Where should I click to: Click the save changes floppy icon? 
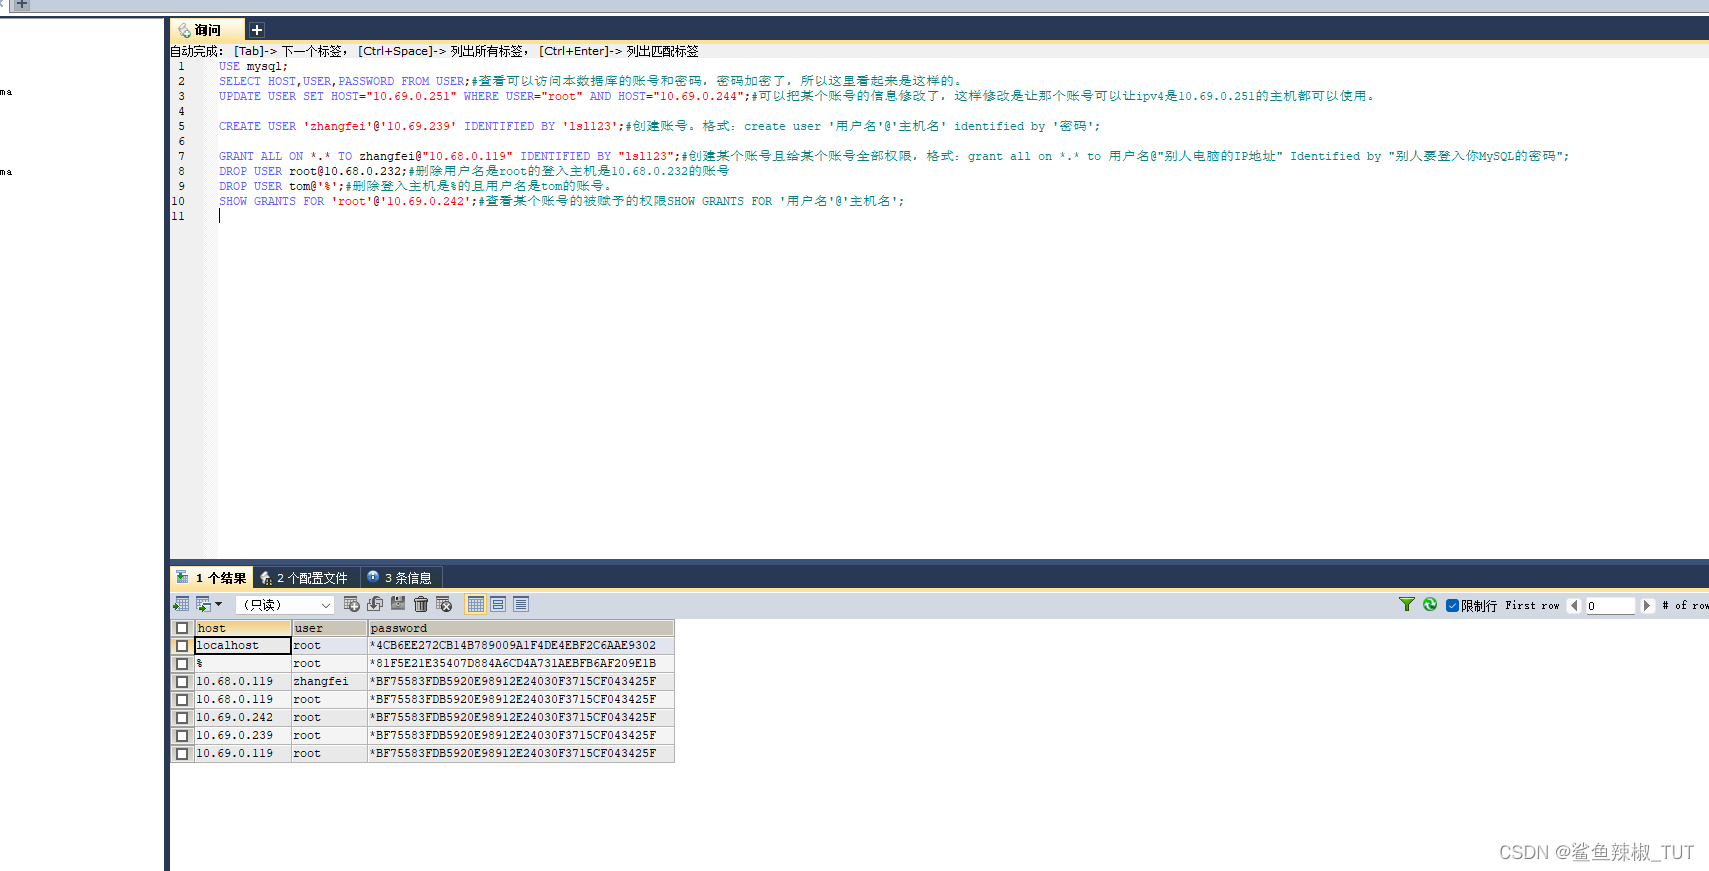pos(398,603)
